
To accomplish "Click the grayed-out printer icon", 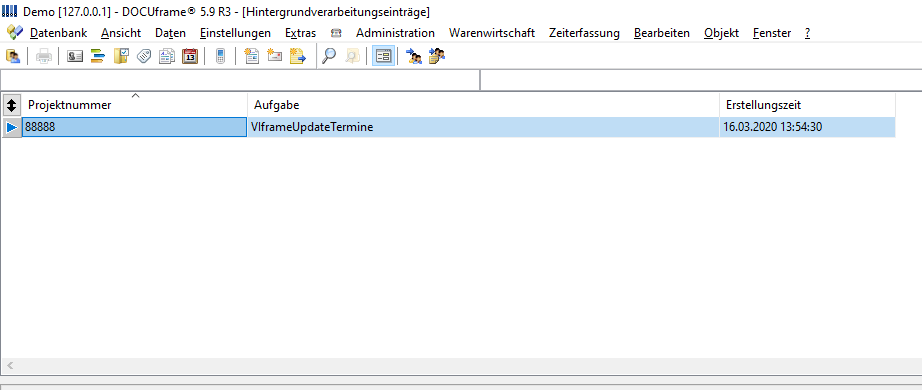I will tap(44, 56).
